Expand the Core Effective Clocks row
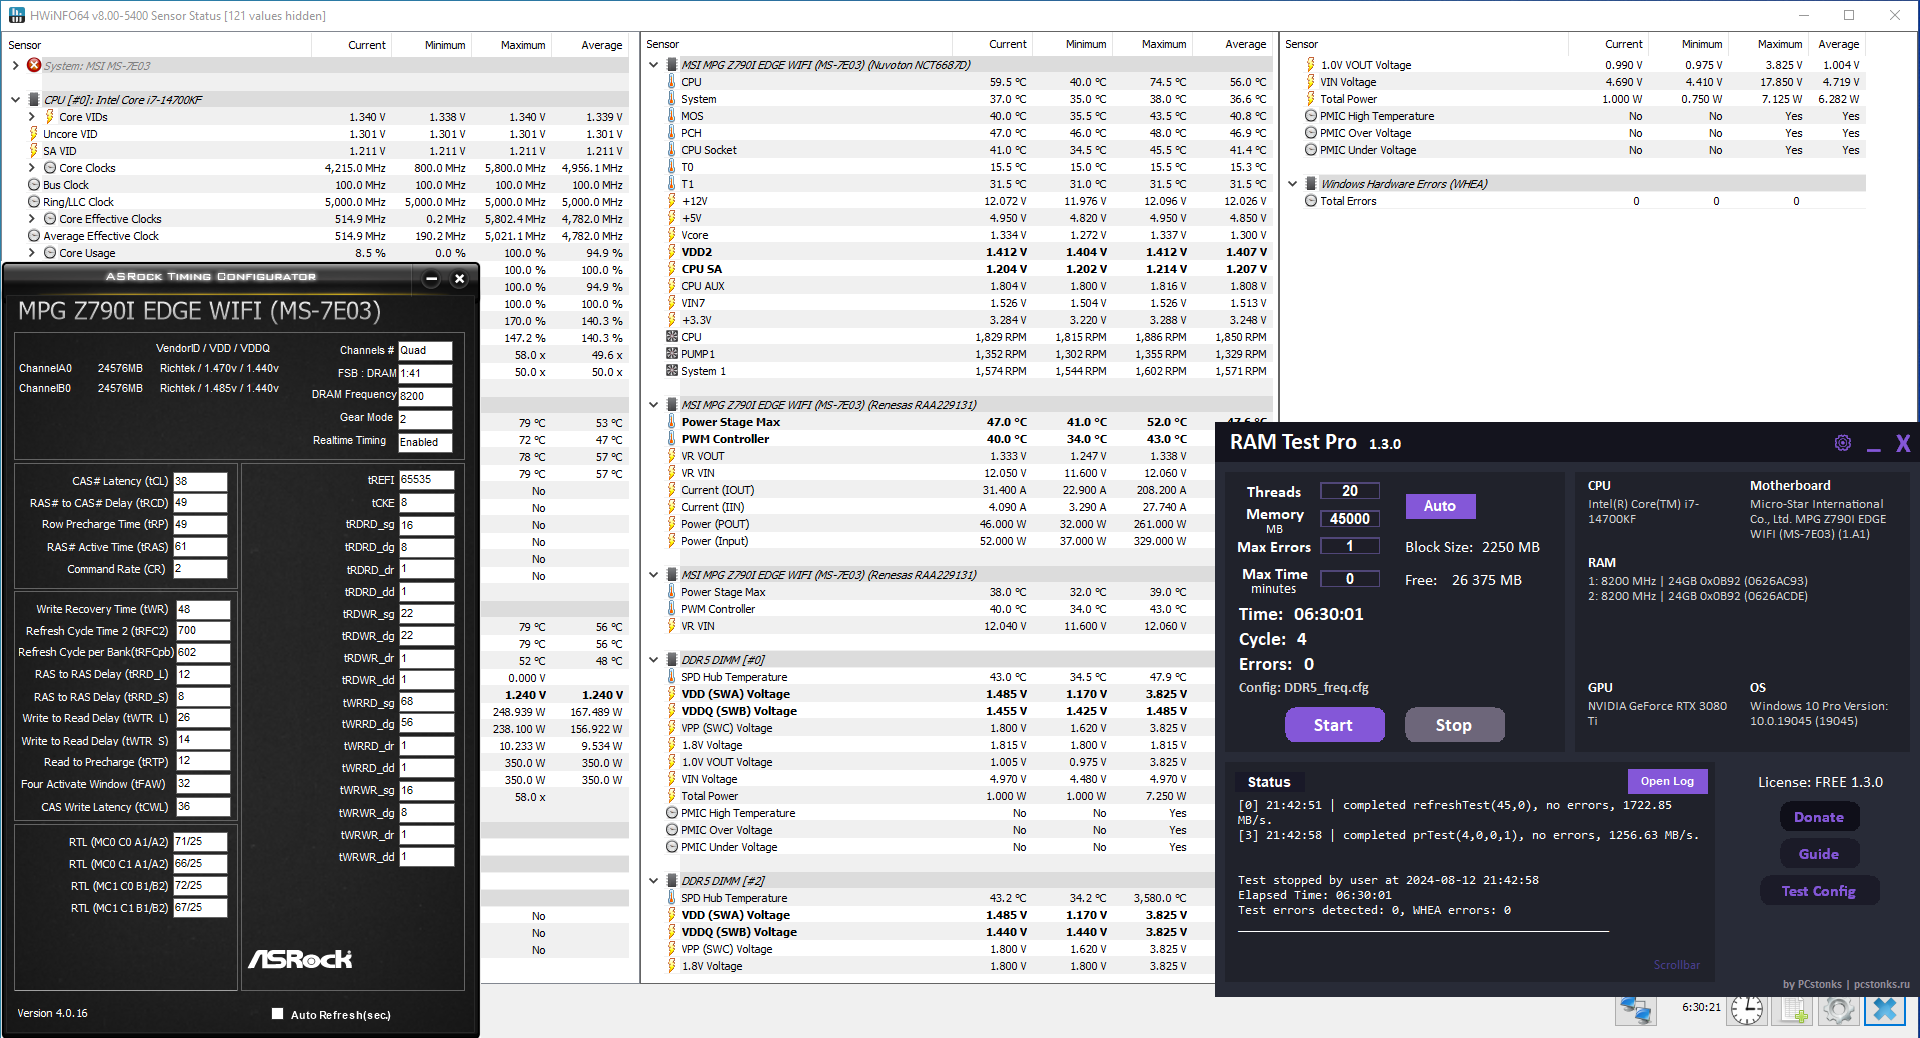This screenshot has height=1038, width=1920. point(31,219)
